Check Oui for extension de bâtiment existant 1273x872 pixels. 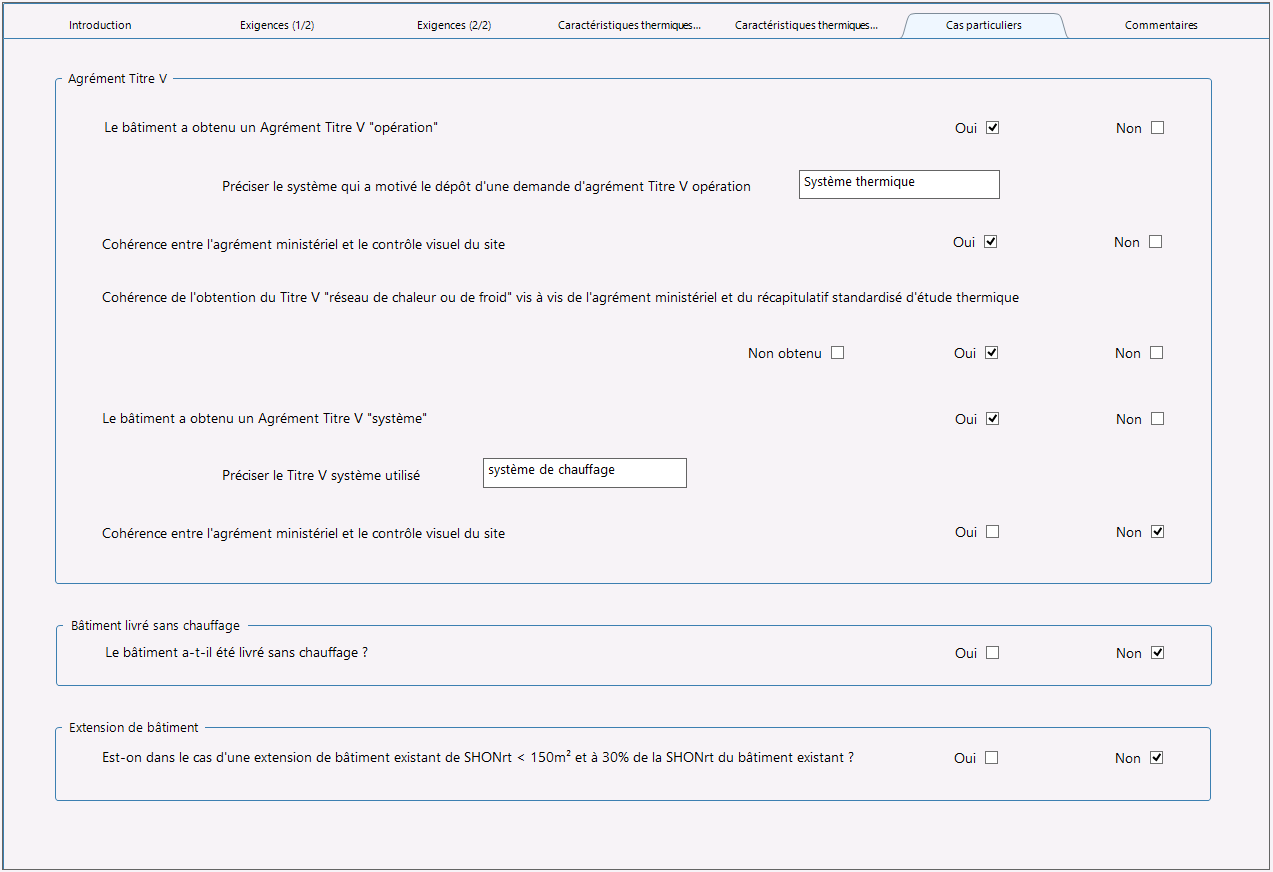tap(991, 758)
